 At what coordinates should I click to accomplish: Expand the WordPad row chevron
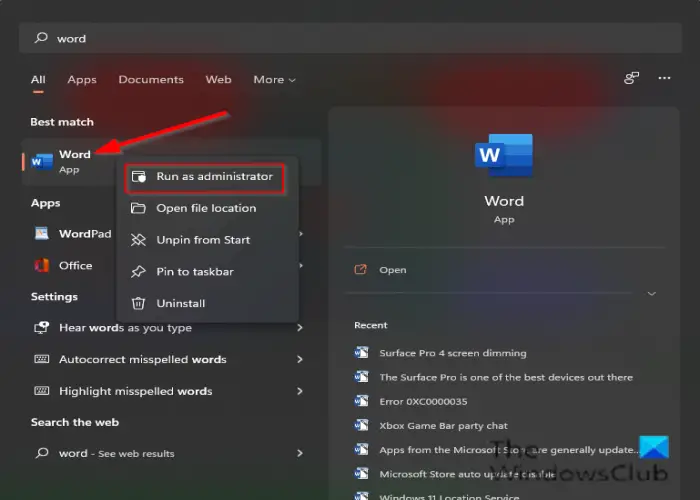click(301, 233)
